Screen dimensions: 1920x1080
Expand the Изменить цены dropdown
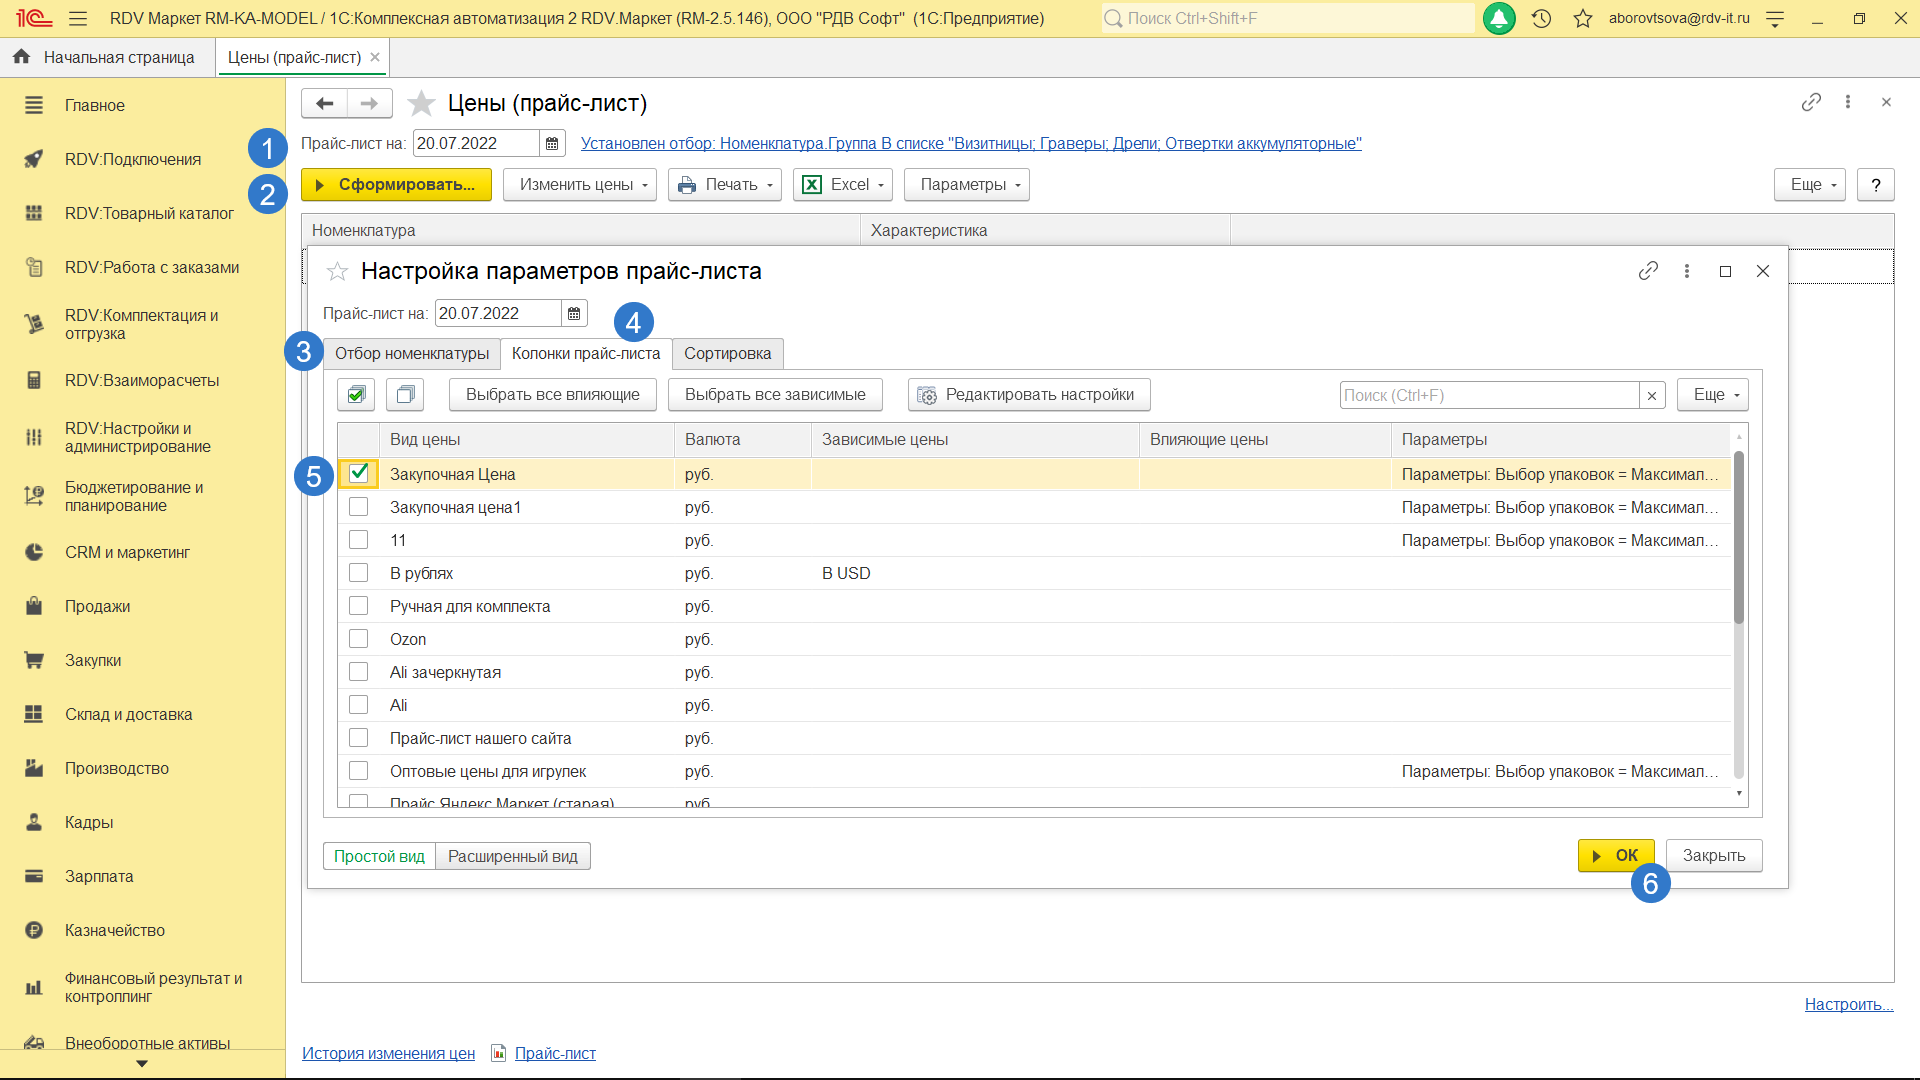(579, 185)
